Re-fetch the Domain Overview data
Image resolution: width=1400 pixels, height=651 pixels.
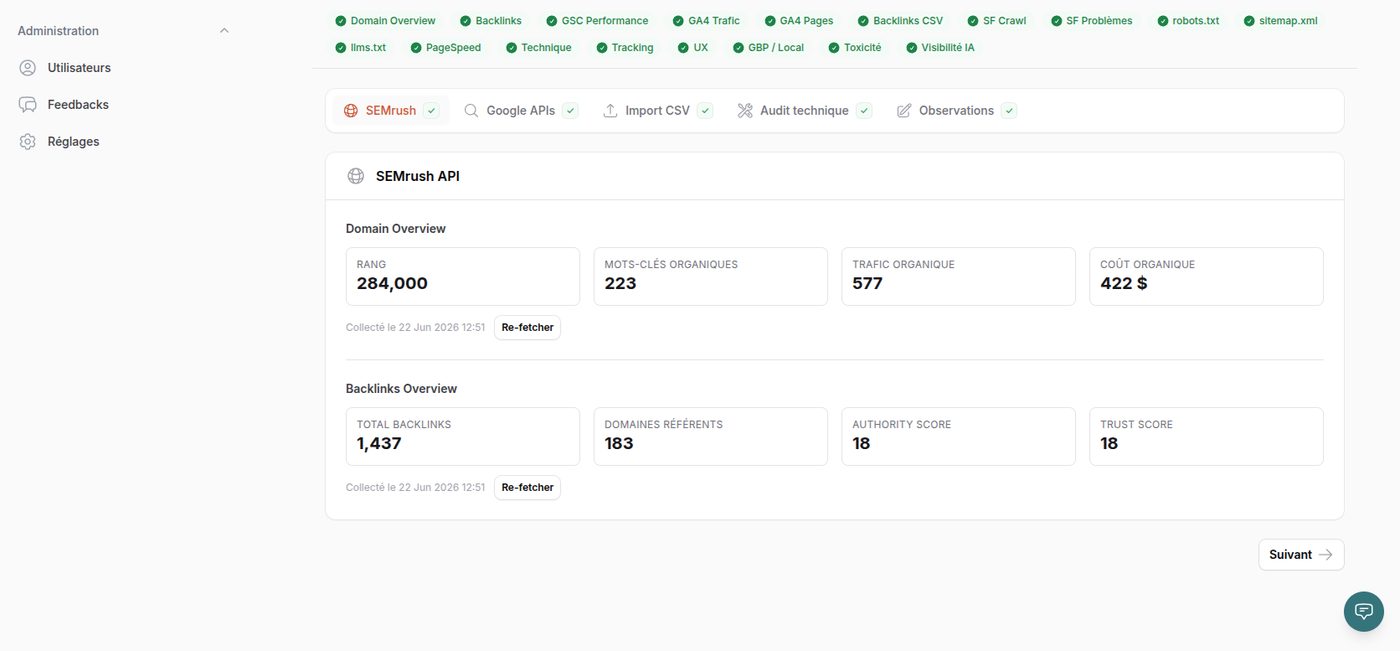(x=527, y=328)
